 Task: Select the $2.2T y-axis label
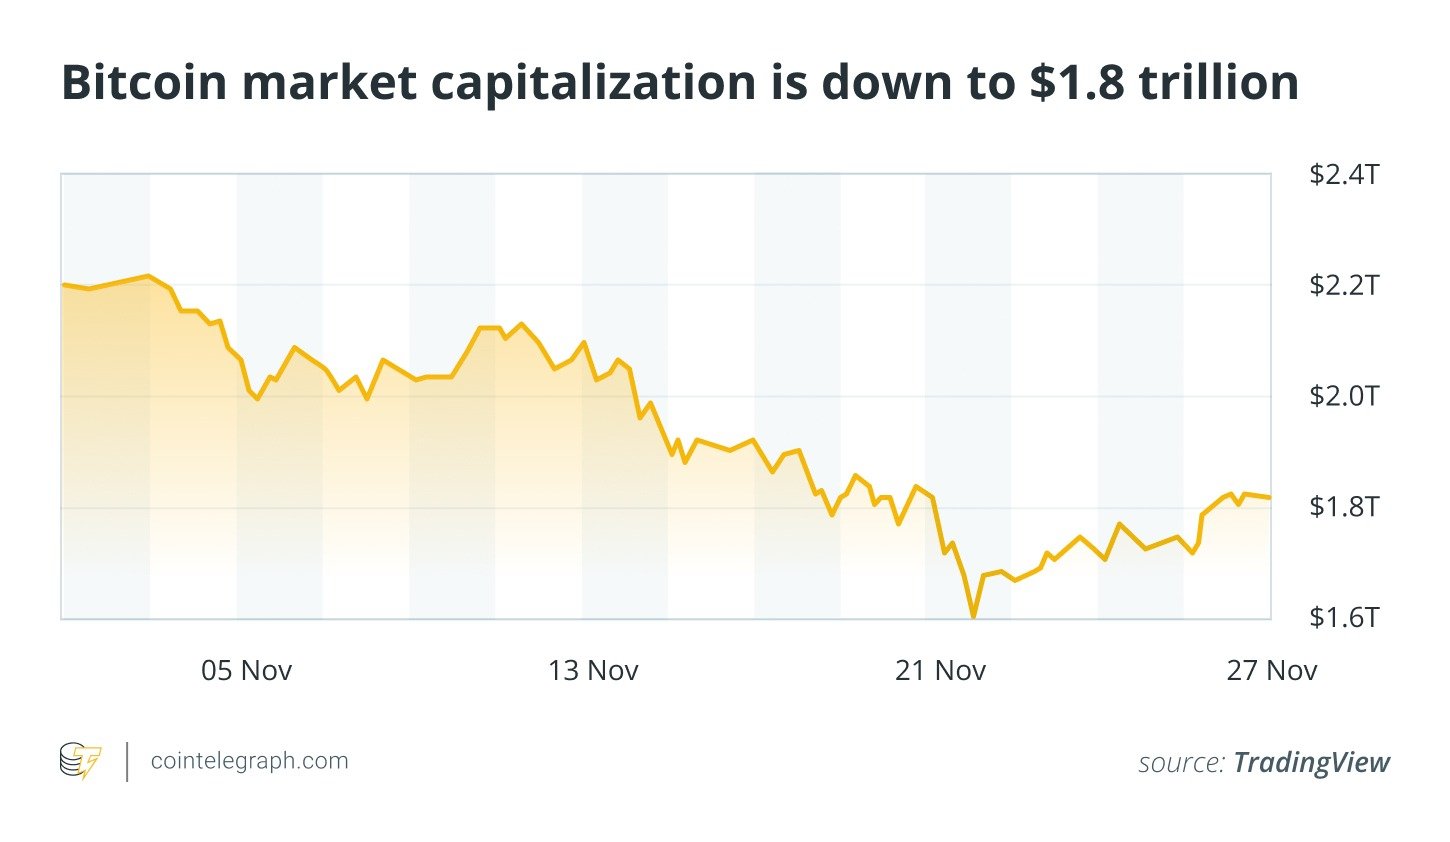[x=1344, y=286]
